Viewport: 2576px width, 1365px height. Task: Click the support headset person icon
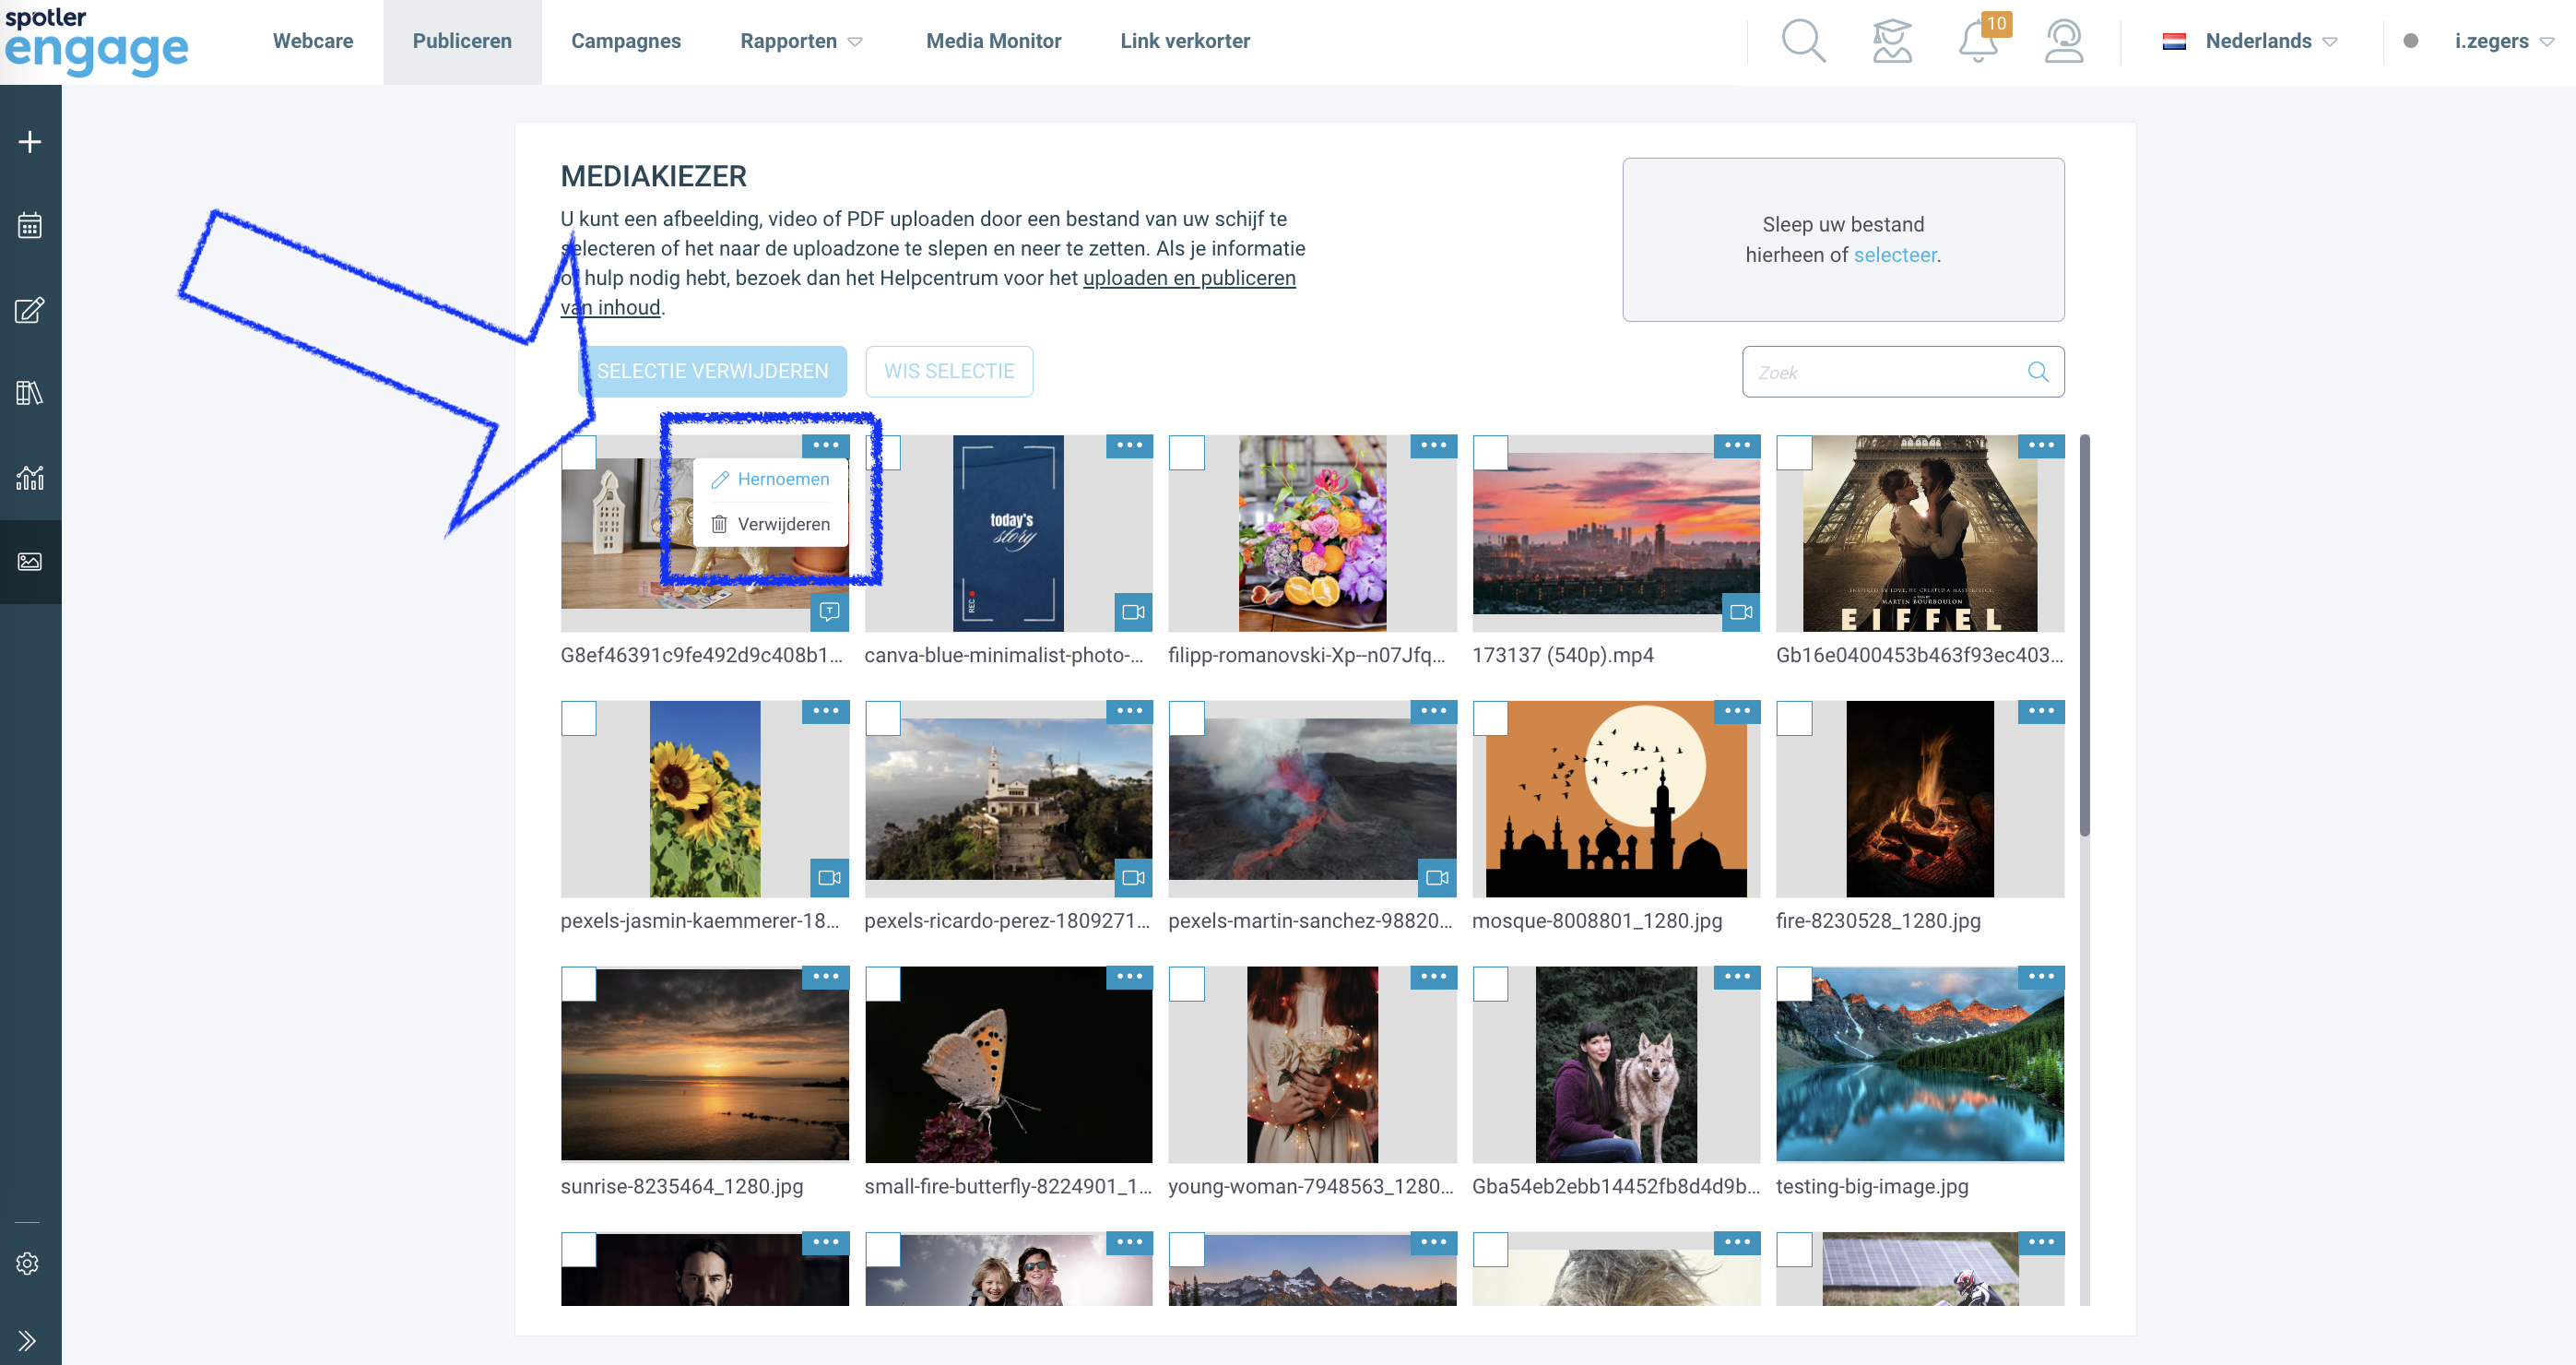(2064, 41)
